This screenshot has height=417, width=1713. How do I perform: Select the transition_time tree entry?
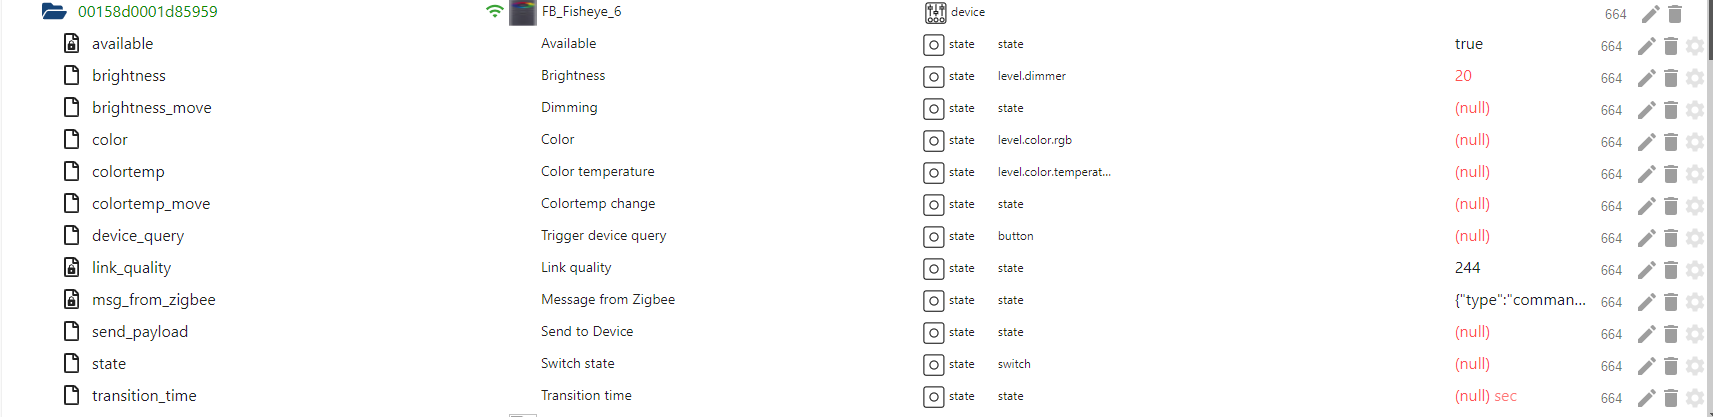pos(144,396)
